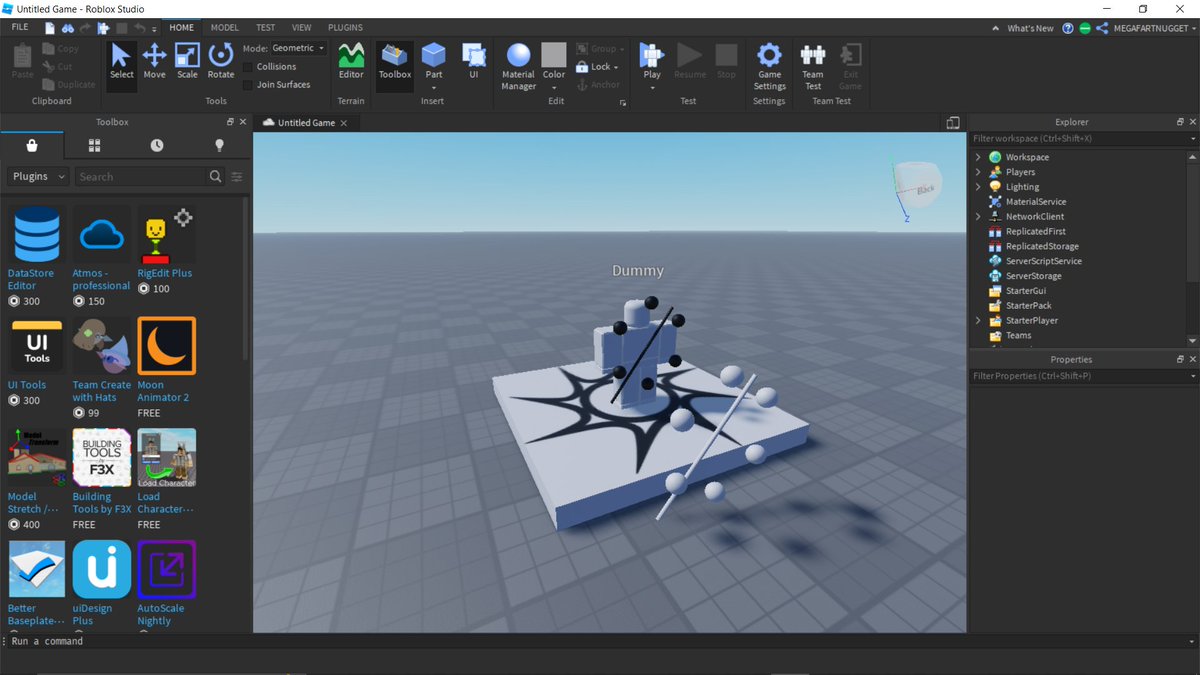
Task: Click the share icon near username
Action: [x=1102, y=28]
